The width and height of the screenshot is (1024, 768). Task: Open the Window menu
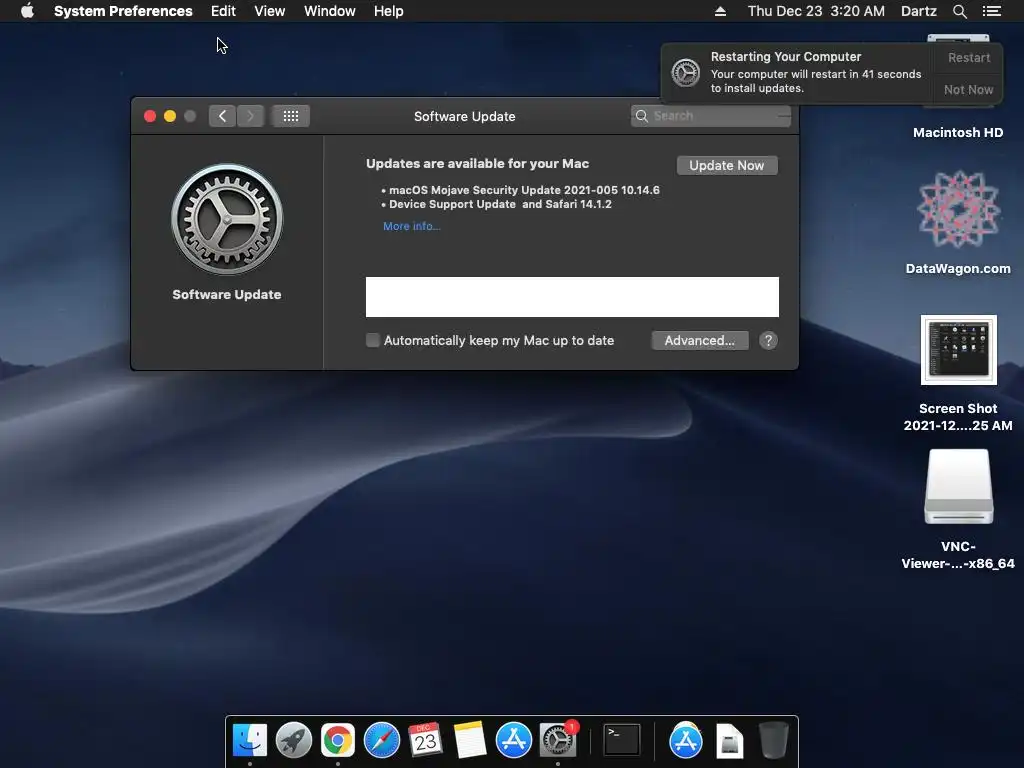[x=329, y=11]
